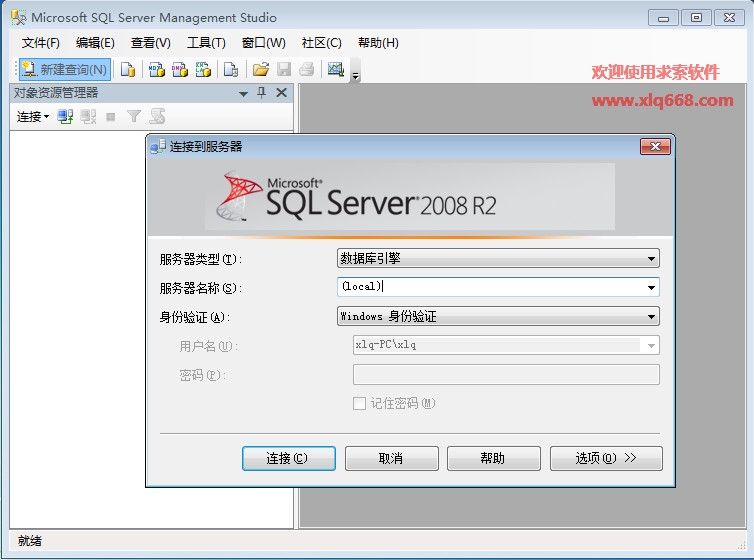
Task: Click the 密码 password field
Action: coord(506,374)
